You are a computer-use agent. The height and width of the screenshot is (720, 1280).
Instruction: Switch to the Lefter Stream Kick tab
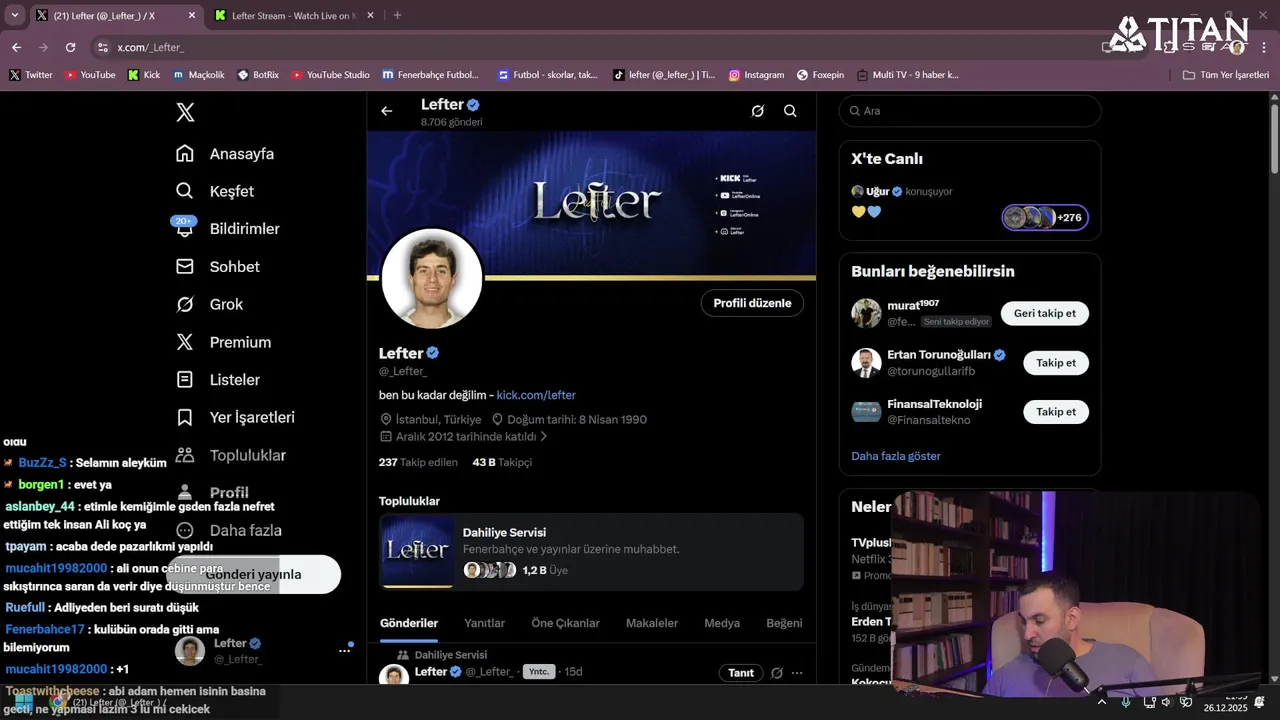(292, 15)
